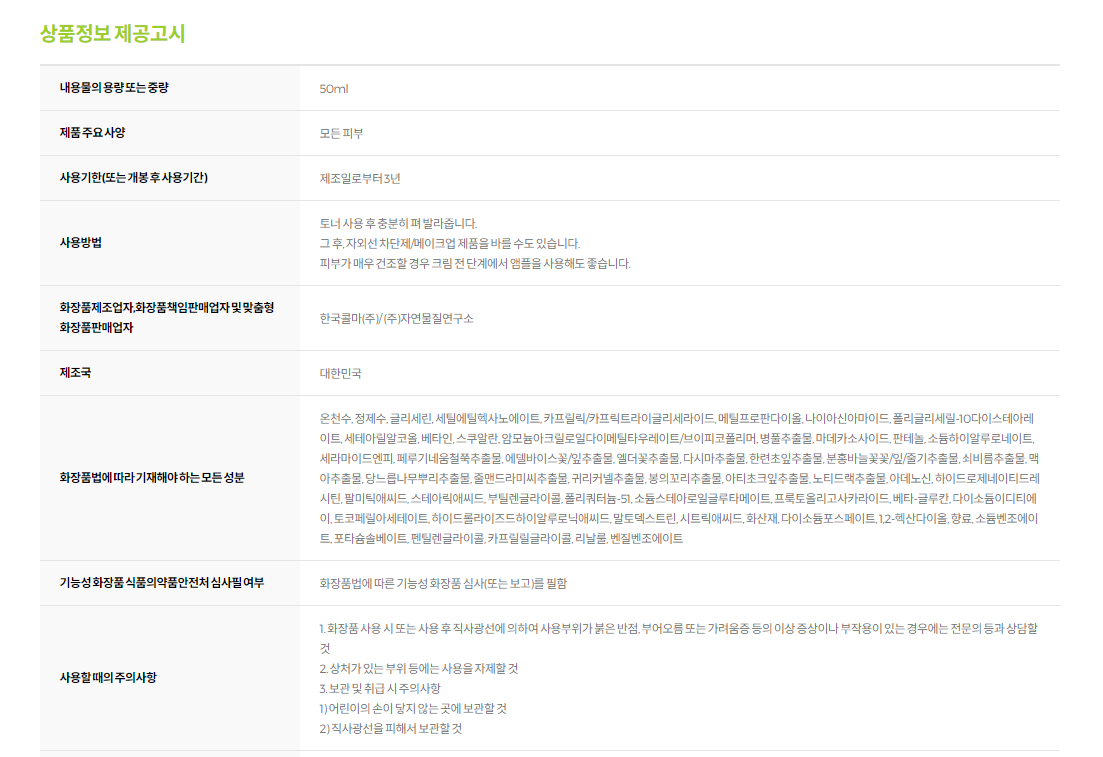Click the 대한민국 value
This screenshot has width=1103, height=757.
(x=341, y=374)
